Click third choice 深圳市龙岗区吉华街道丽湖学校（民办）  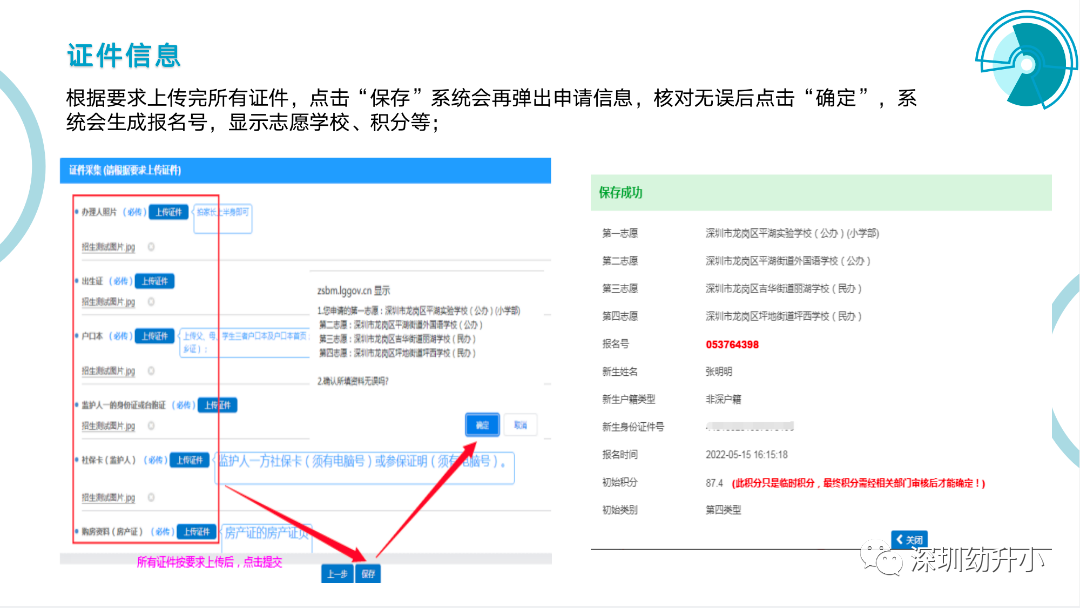click(784, 289)
